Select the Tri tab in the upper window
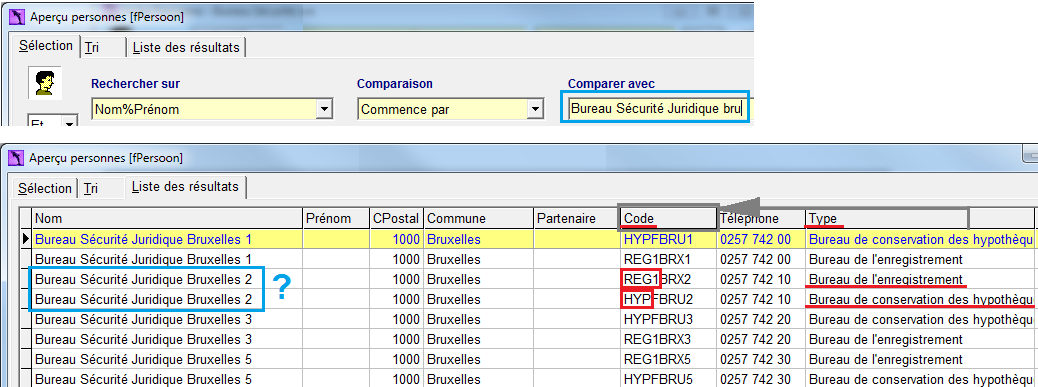 click(103, 48)
